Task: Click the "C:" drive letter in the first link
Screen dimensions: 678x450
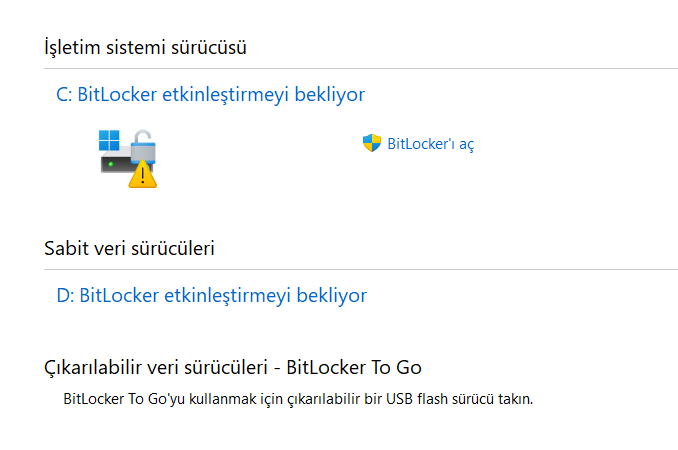Action: [x=64, y=95]
